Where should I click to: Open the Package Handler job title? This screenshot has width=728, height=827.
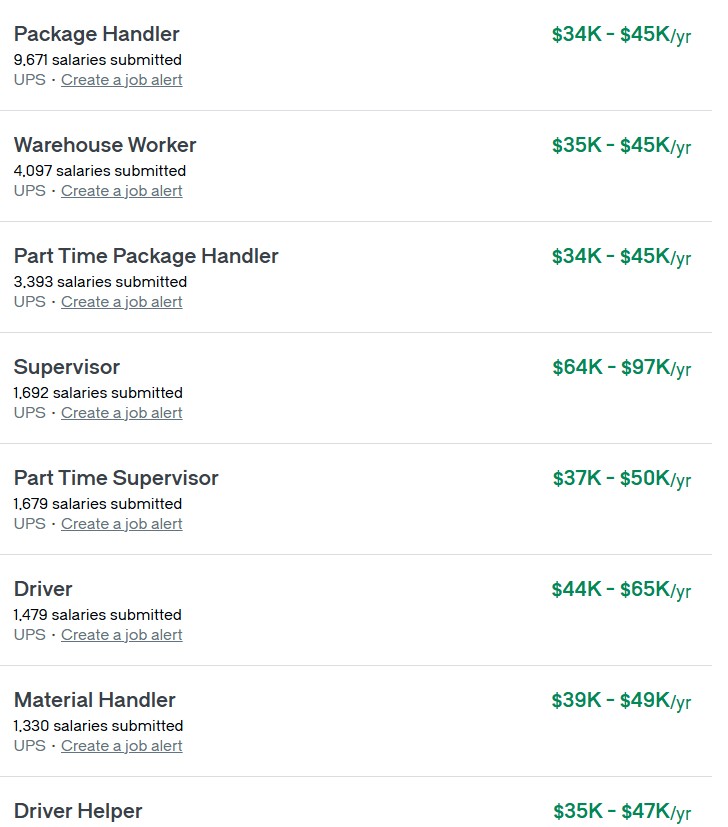(96, 34)
